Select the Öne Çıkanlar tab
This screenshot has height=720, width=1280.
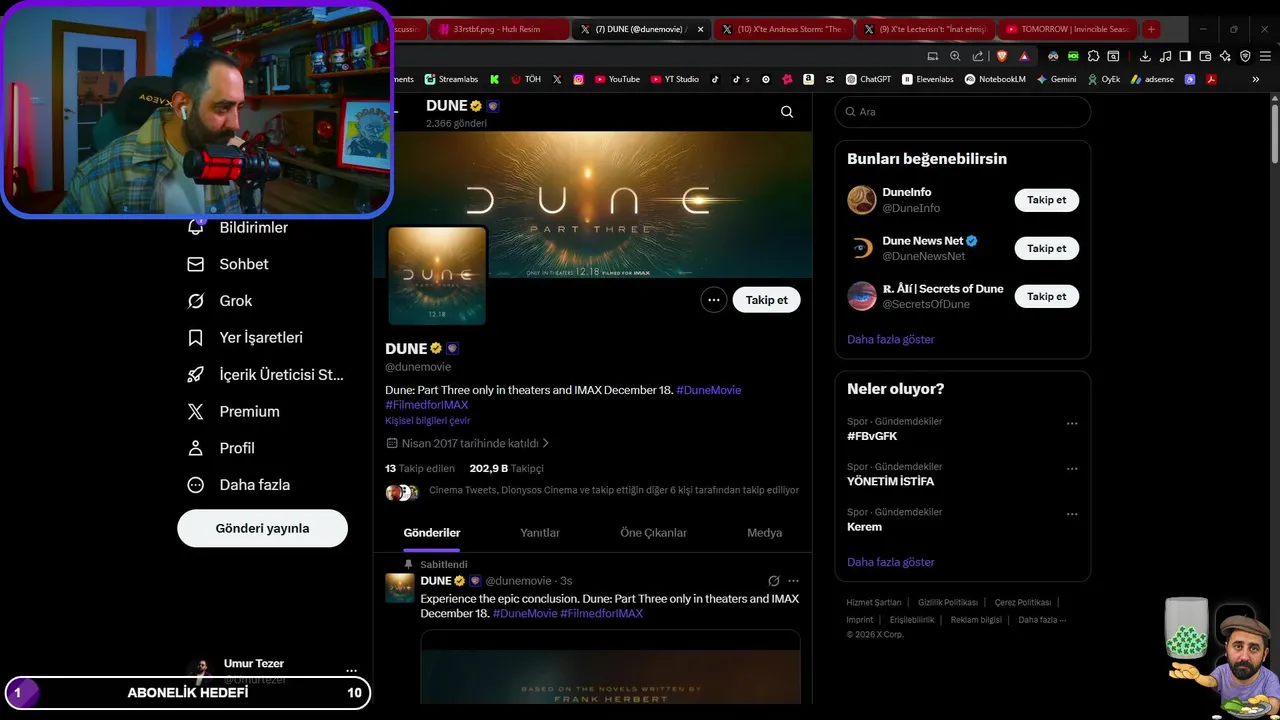[654, 533]
